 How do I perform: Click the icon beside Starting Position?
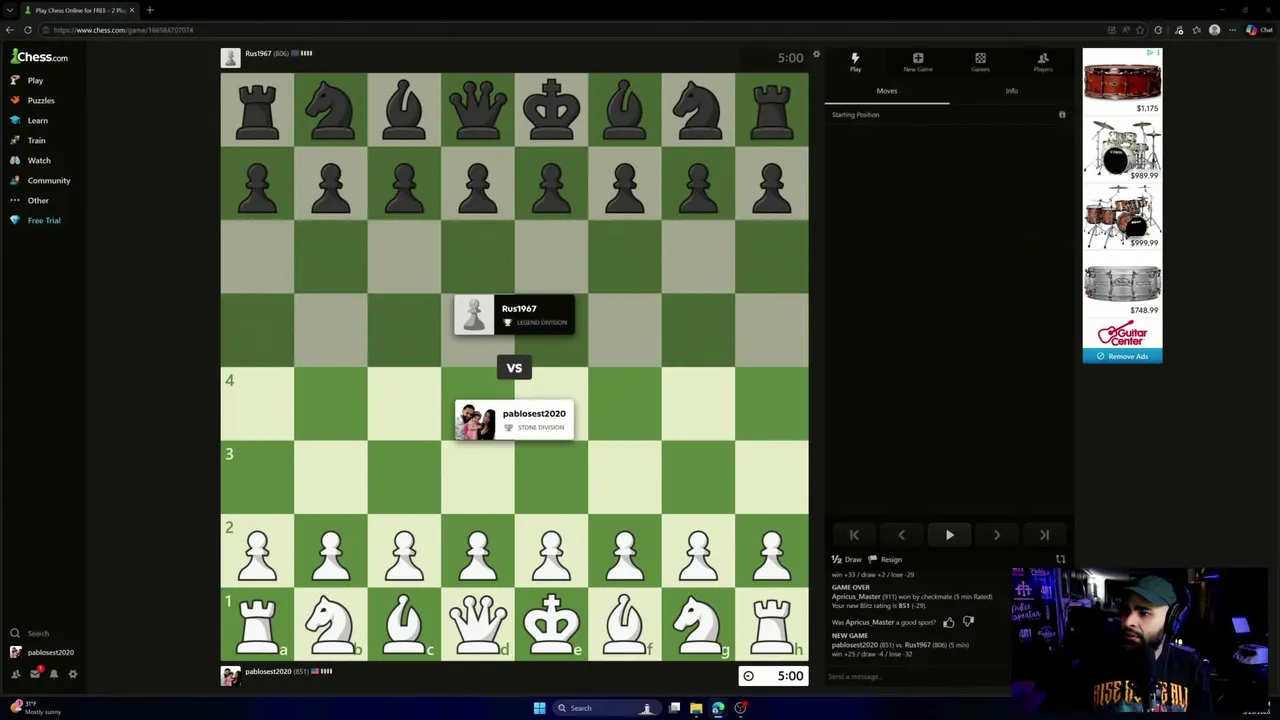(1062, 115)
